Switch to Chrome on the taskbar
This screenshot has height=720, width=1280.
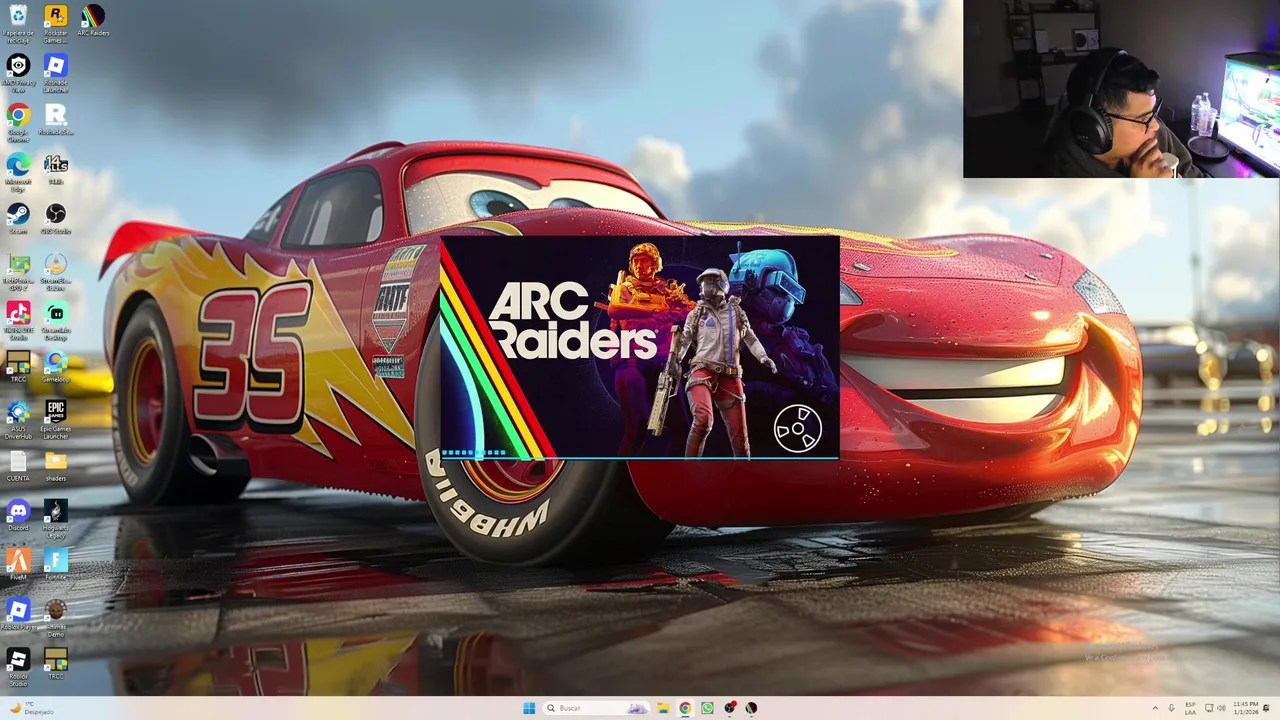coord(685,708)
